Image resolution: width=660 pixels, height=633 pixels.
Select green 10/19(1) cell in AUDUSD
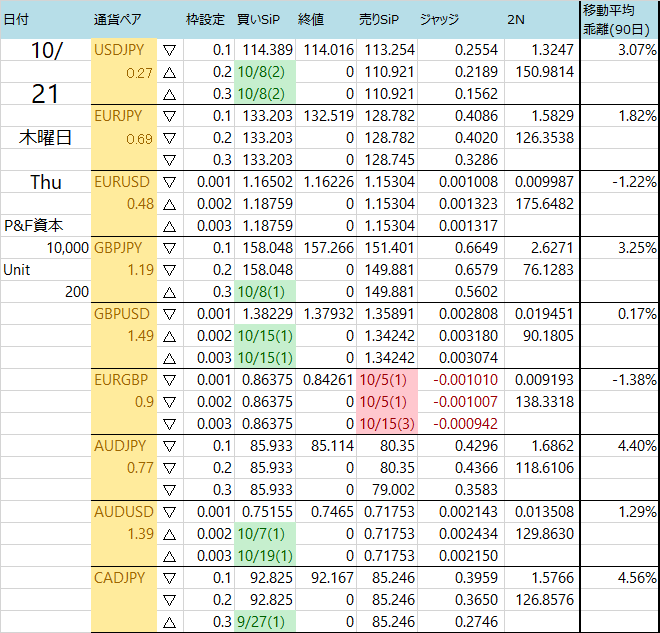[265, 556]
